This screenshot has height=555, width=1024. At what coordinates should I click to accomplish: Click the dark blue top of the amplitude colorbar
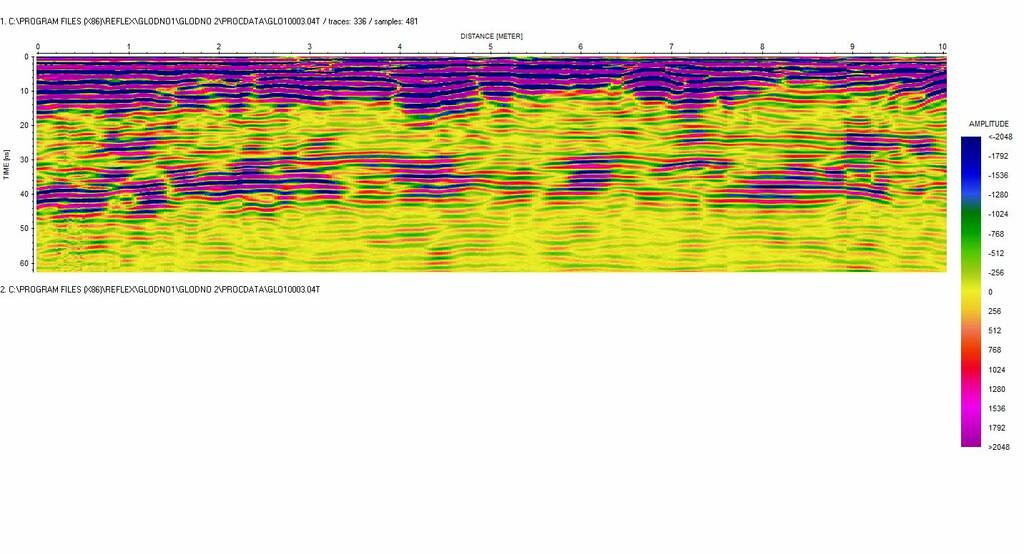(971, 145)
